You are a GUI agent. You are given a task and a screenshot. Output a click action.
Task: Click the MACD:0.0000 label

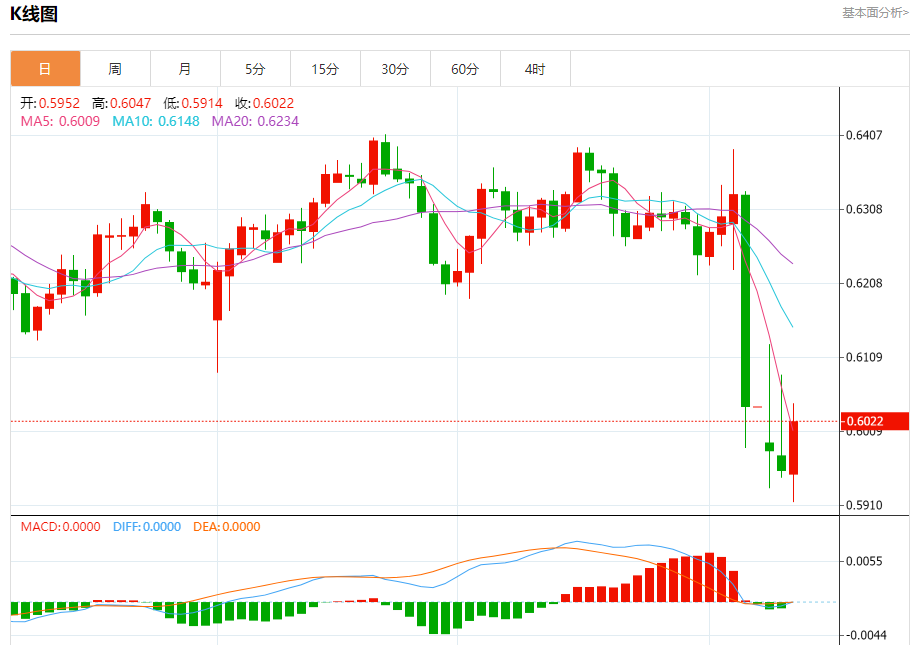click(61, 527)
